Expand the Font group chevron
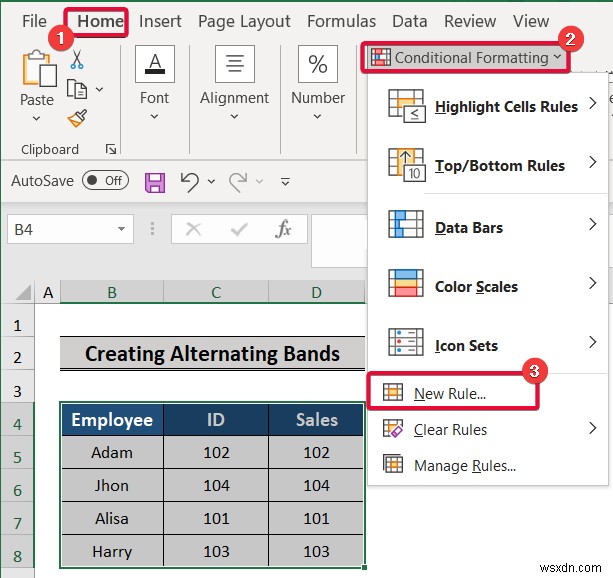 click(154, 117)
